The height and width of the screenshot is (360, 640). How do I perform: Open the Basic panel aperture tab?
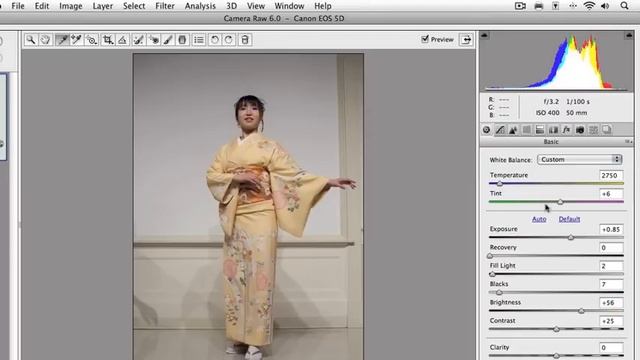(486, 130)
